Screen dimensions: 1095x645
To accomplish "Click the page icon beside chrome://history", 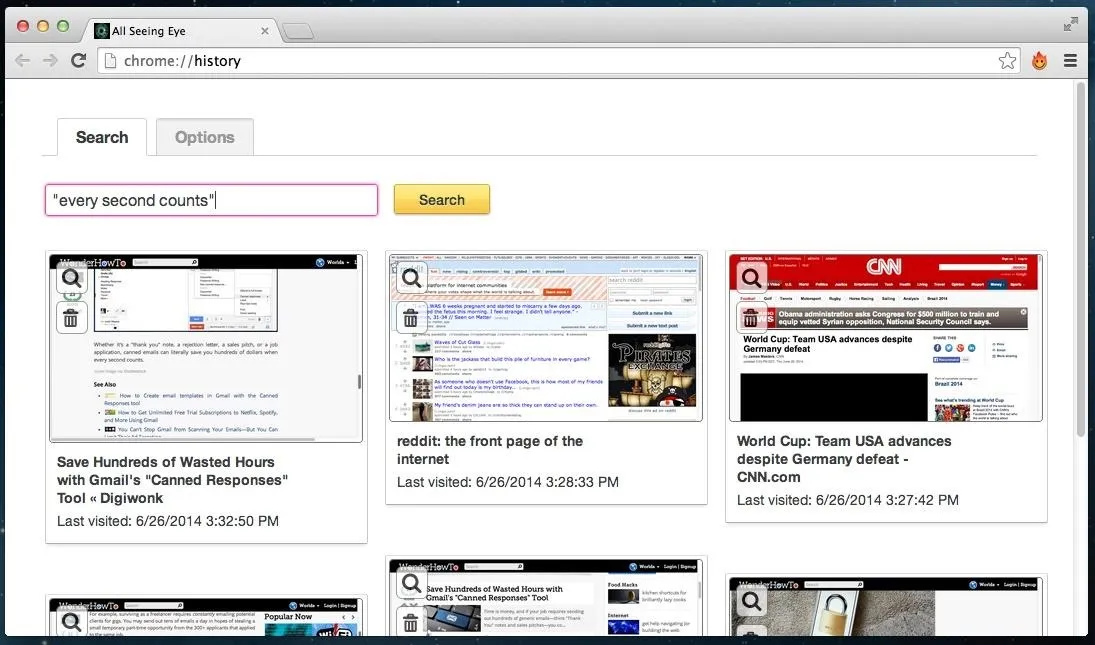I will tap(110, 61).
